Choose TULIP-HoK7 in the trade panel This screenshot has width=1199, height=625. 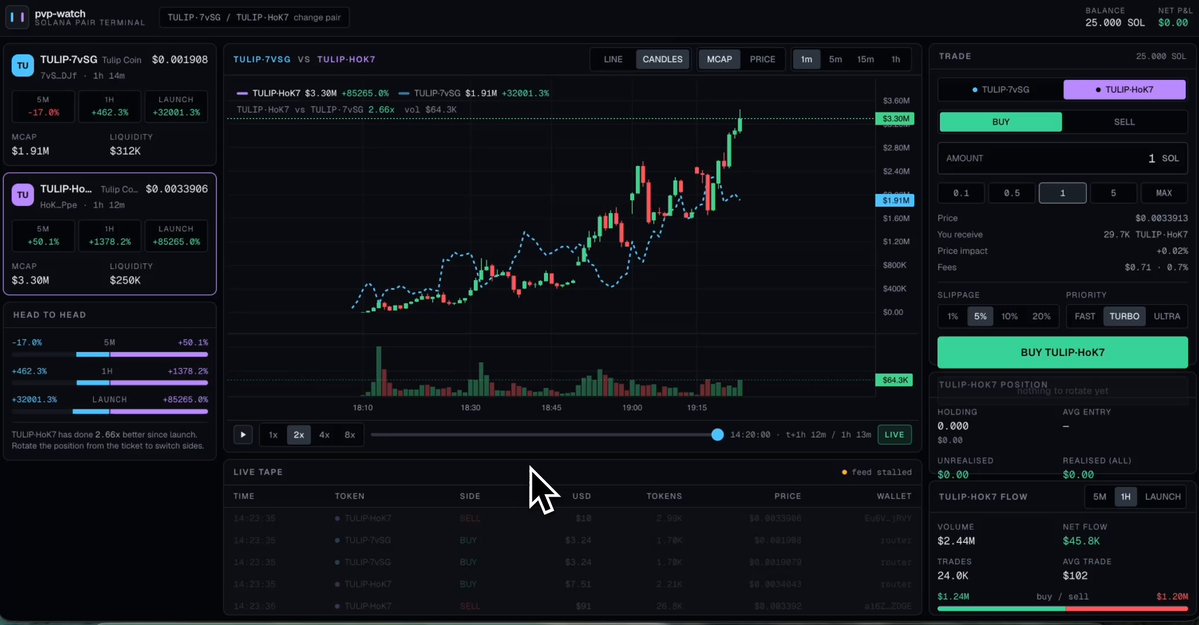pyautogui.click(x=1125, y=90)
